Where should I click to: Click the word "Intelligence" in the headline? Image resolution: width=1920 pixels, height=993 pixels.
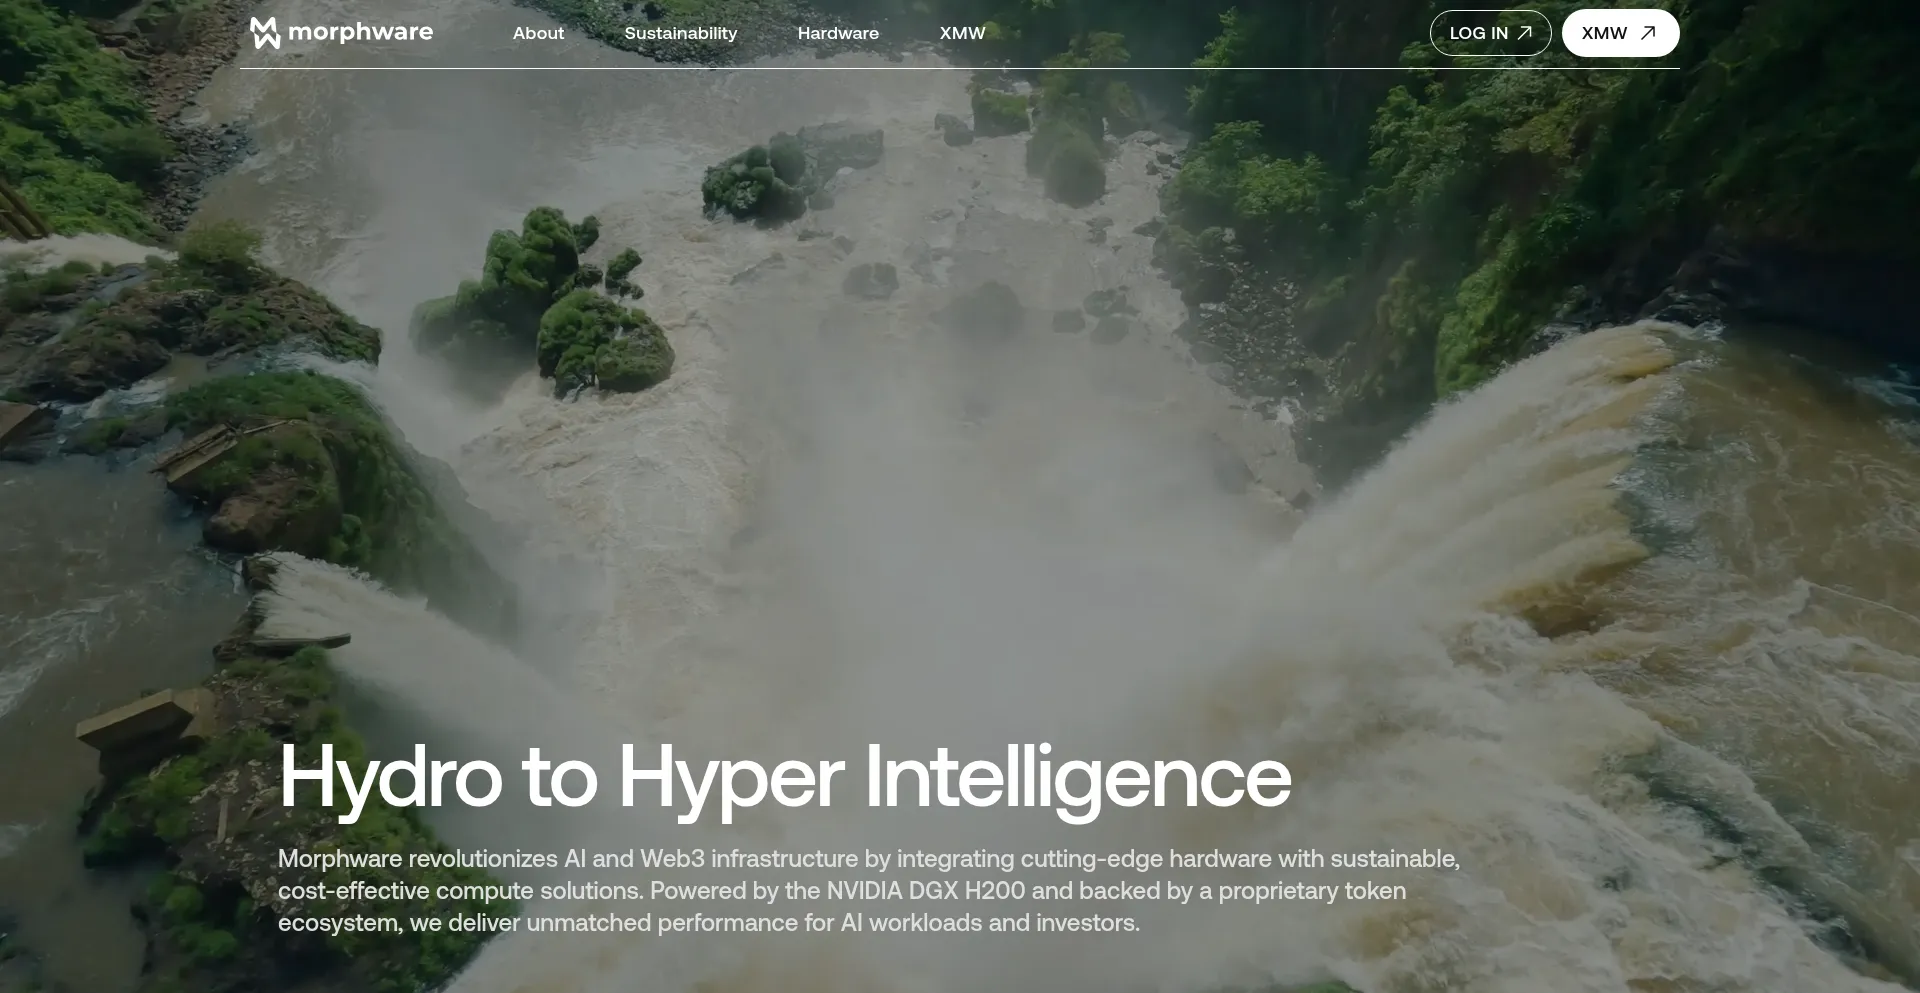coord(1077,778)
